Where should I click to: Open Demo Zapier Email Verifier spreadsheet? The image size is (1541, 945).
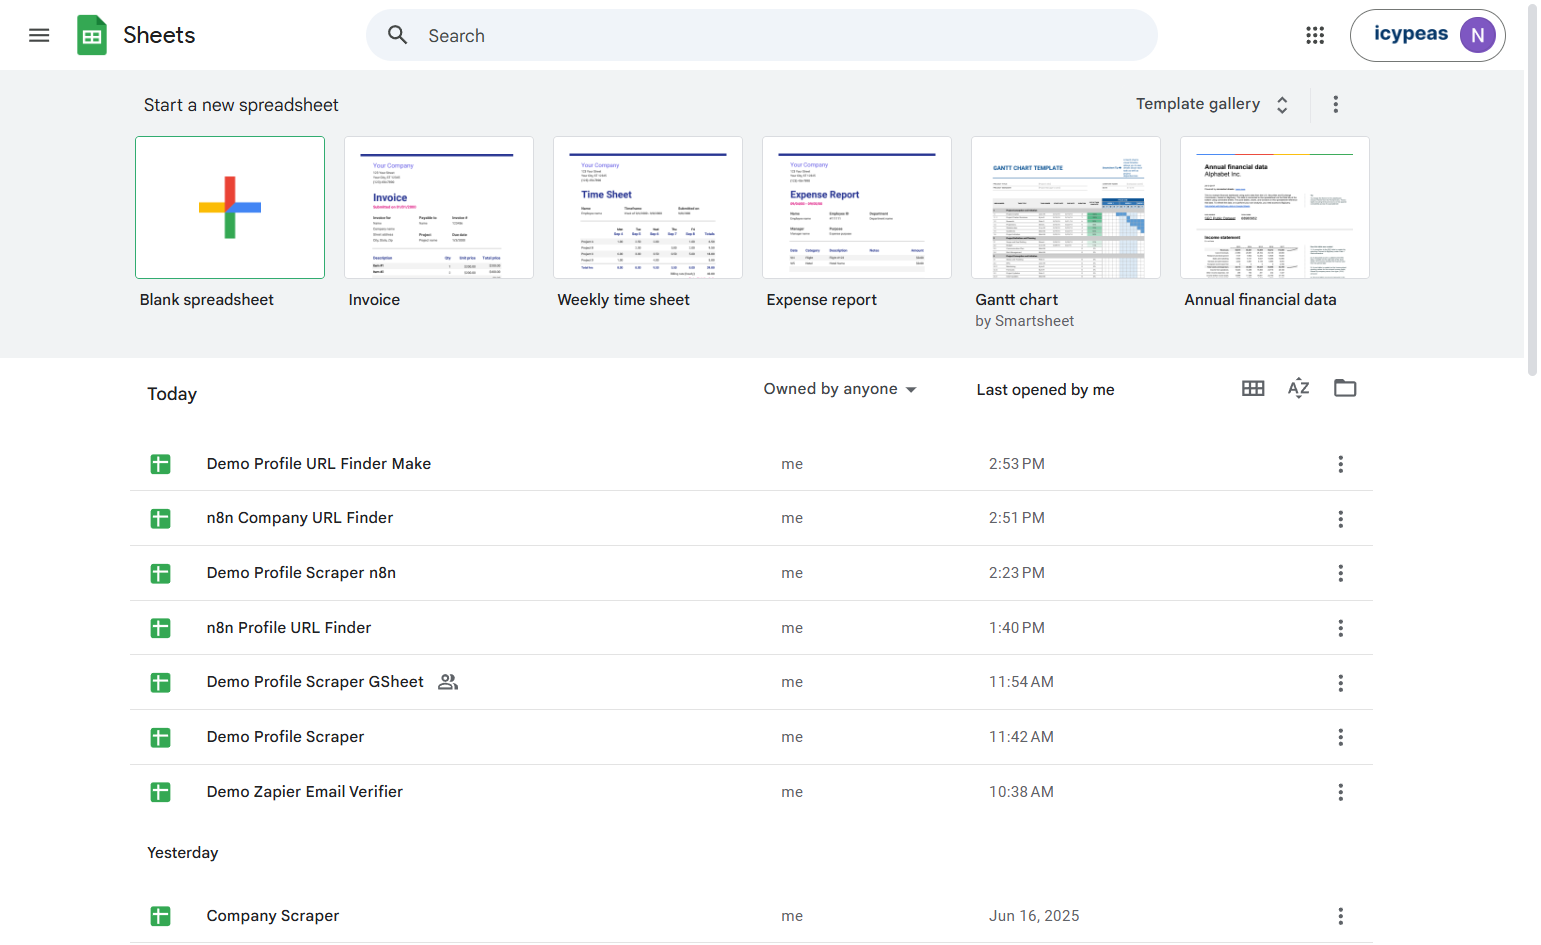pyautogui.click(x=751, y=792)
